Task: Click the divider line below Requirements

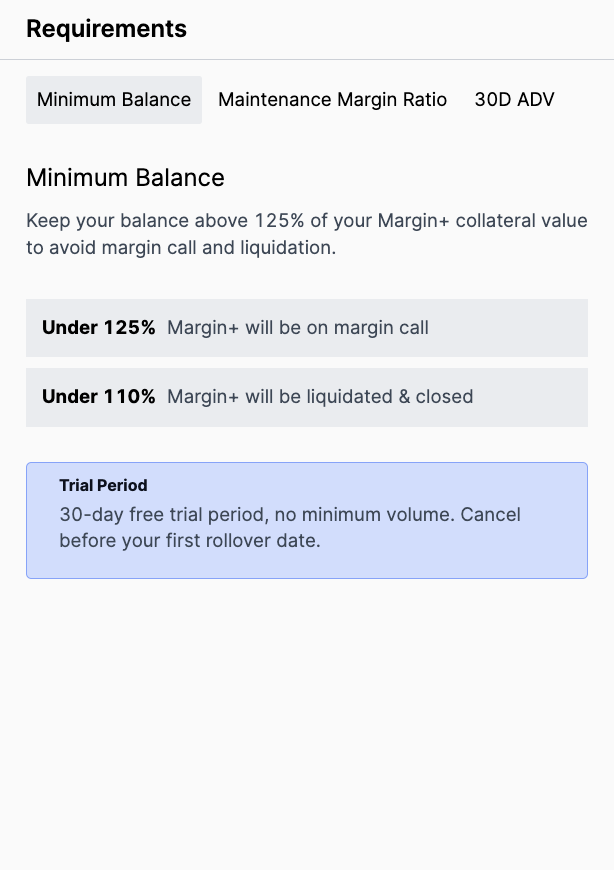Action: pos(307,59)
